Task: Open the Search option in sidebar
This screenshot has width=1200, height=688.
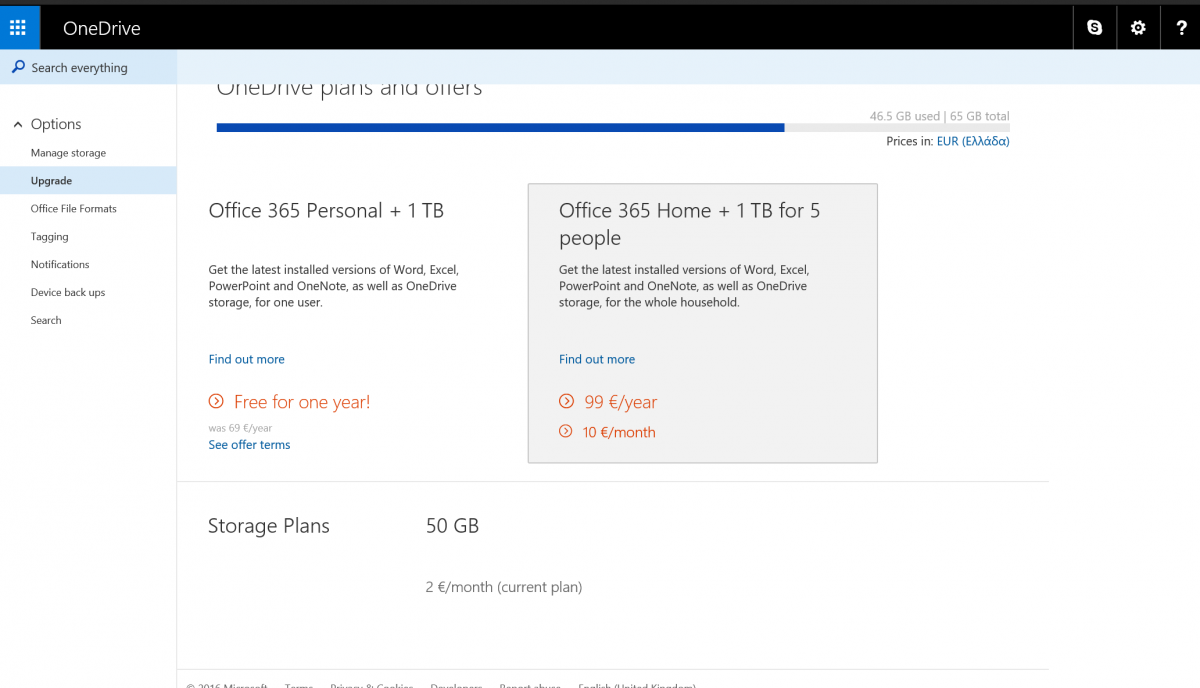Action: (46, 321)
